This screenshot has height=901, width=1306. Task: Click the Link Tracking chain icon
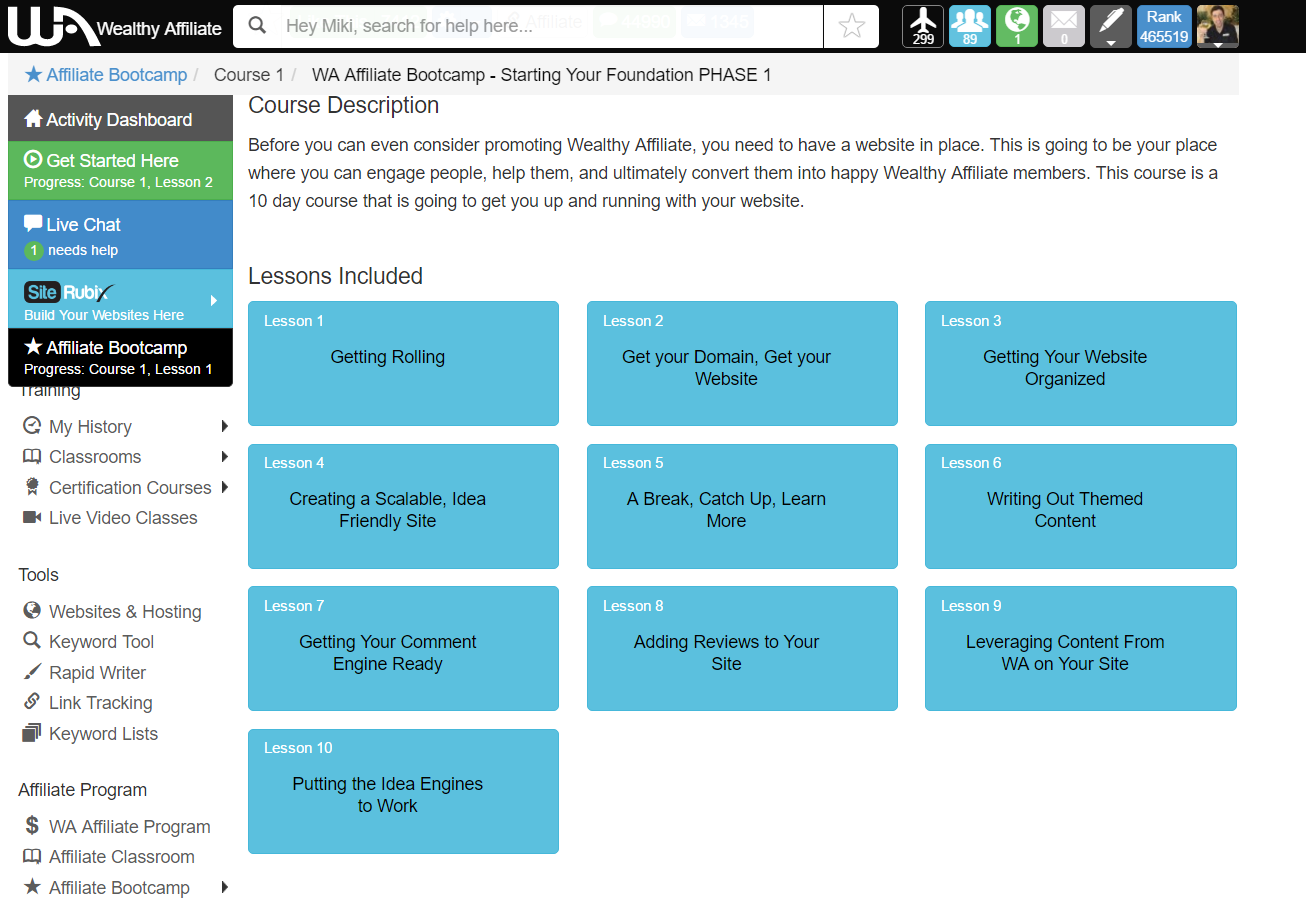click(32, 701)
